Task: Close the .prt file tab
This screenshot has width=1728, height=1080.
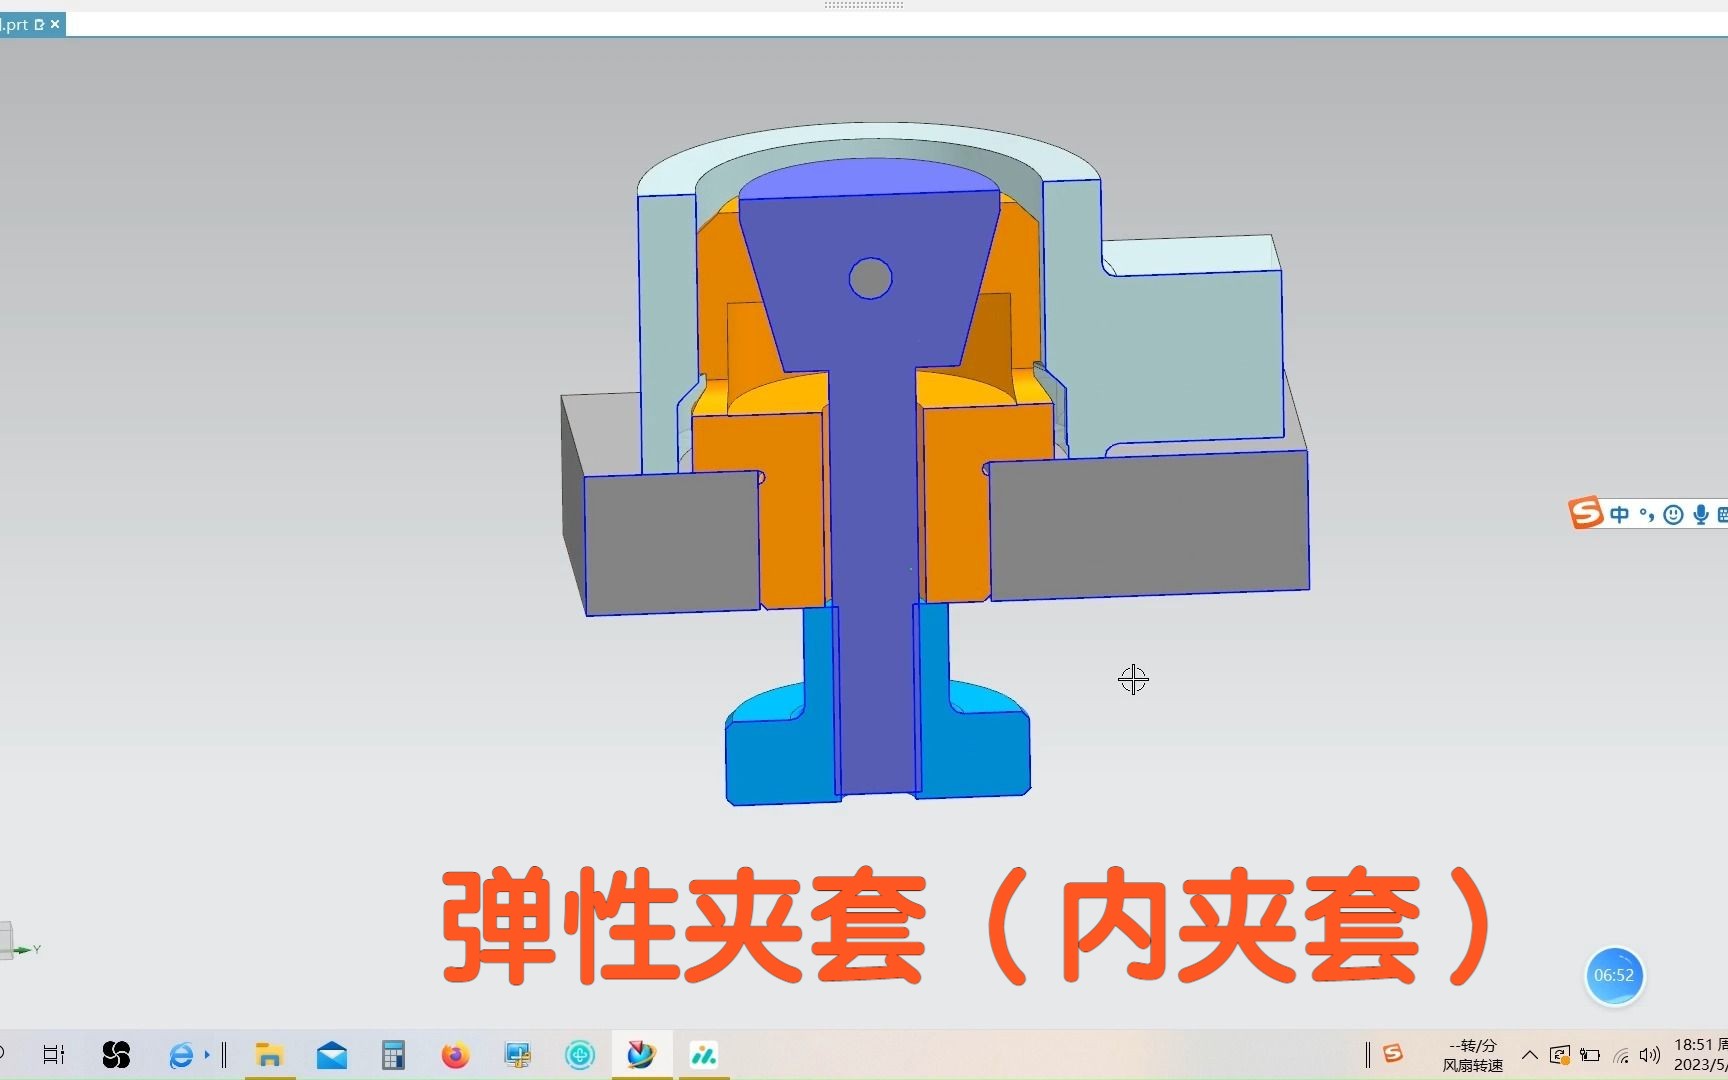Action: click(x=55, y=24)
